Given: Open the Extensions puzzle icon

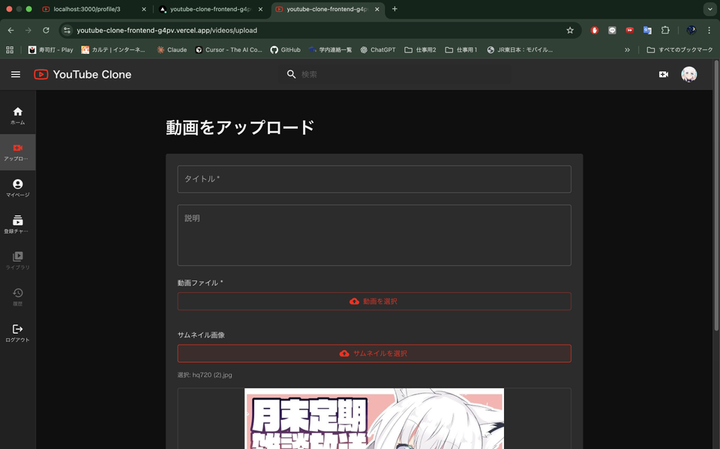Looking at the screenshot, I should [x=665, y=30].
